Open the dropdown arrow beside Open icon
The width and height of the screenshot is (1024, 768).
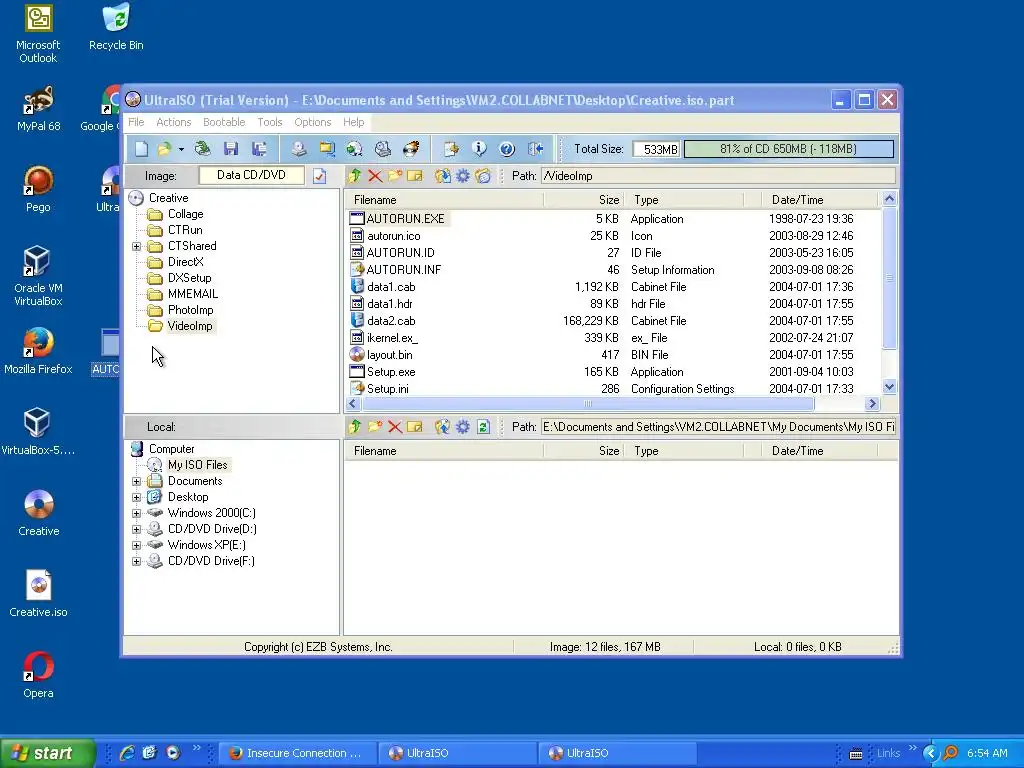click(x=182, y=150)
